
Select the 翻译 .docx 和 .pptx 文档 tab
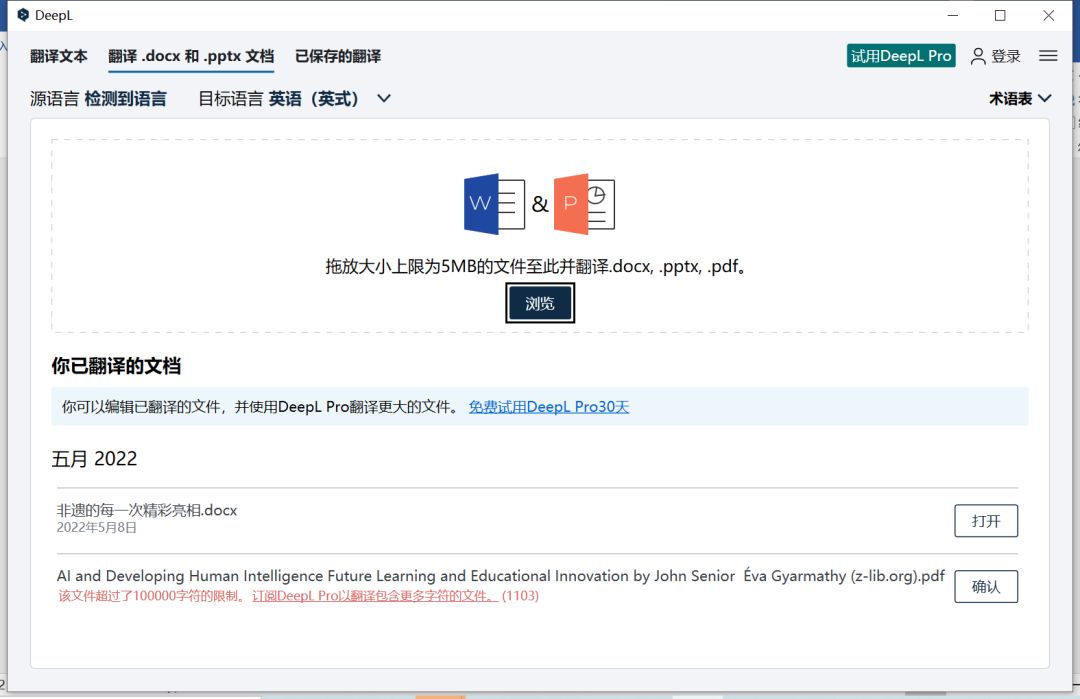[x=190, y=56]
